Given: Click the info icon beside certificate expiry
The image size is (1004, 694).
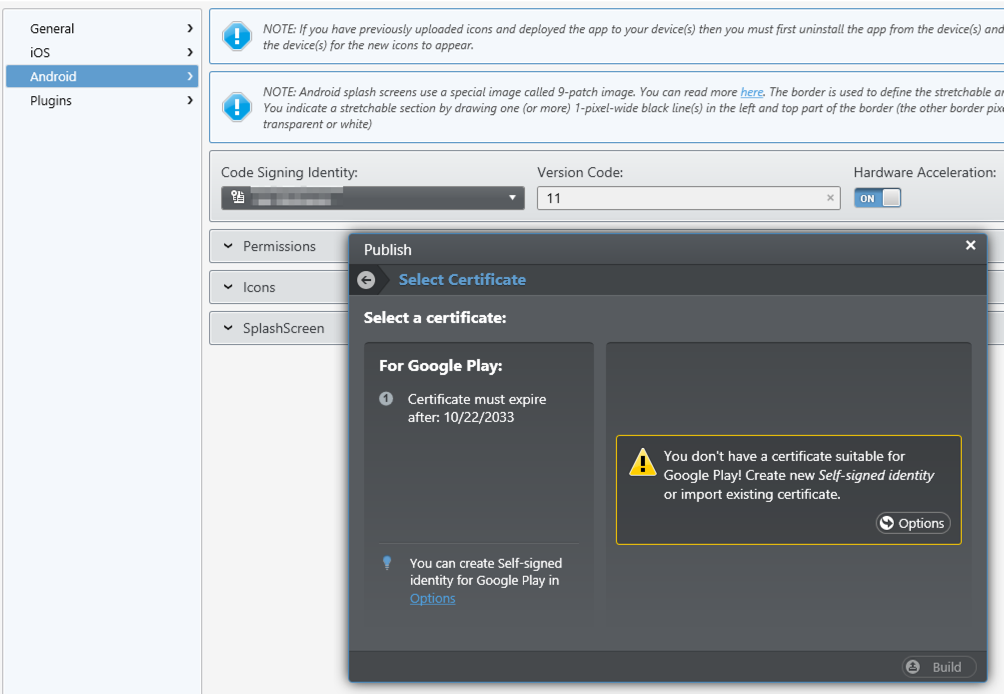Looking at the screenshot, I should click(x=386, y=399).
